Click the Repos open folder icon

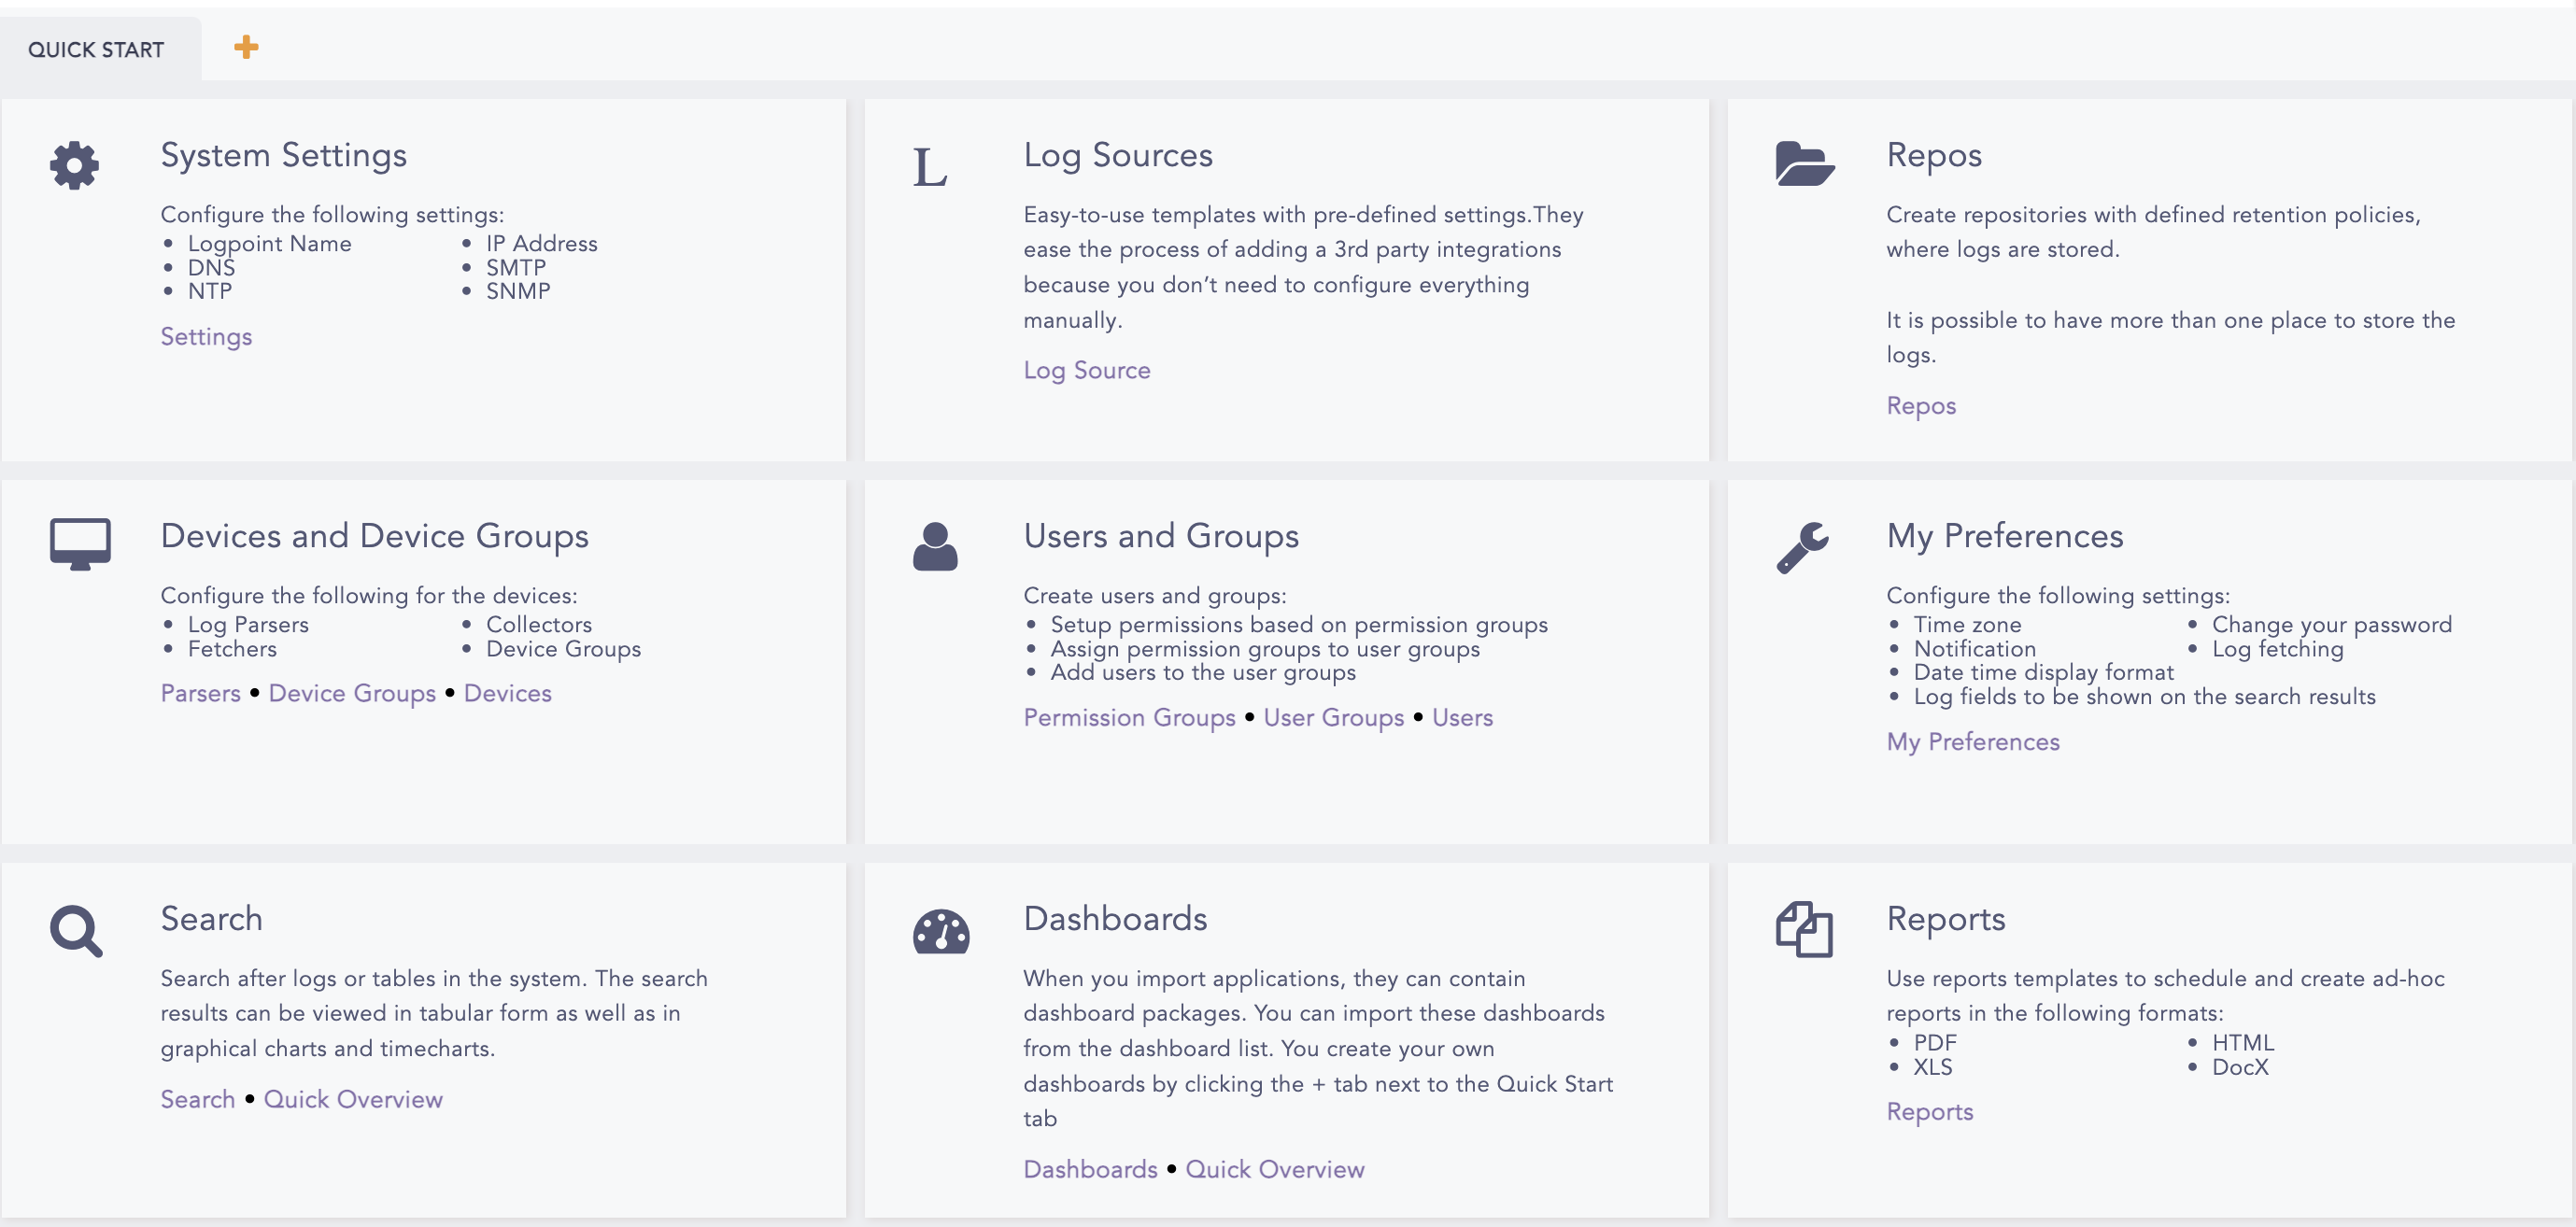point(1804,164)
